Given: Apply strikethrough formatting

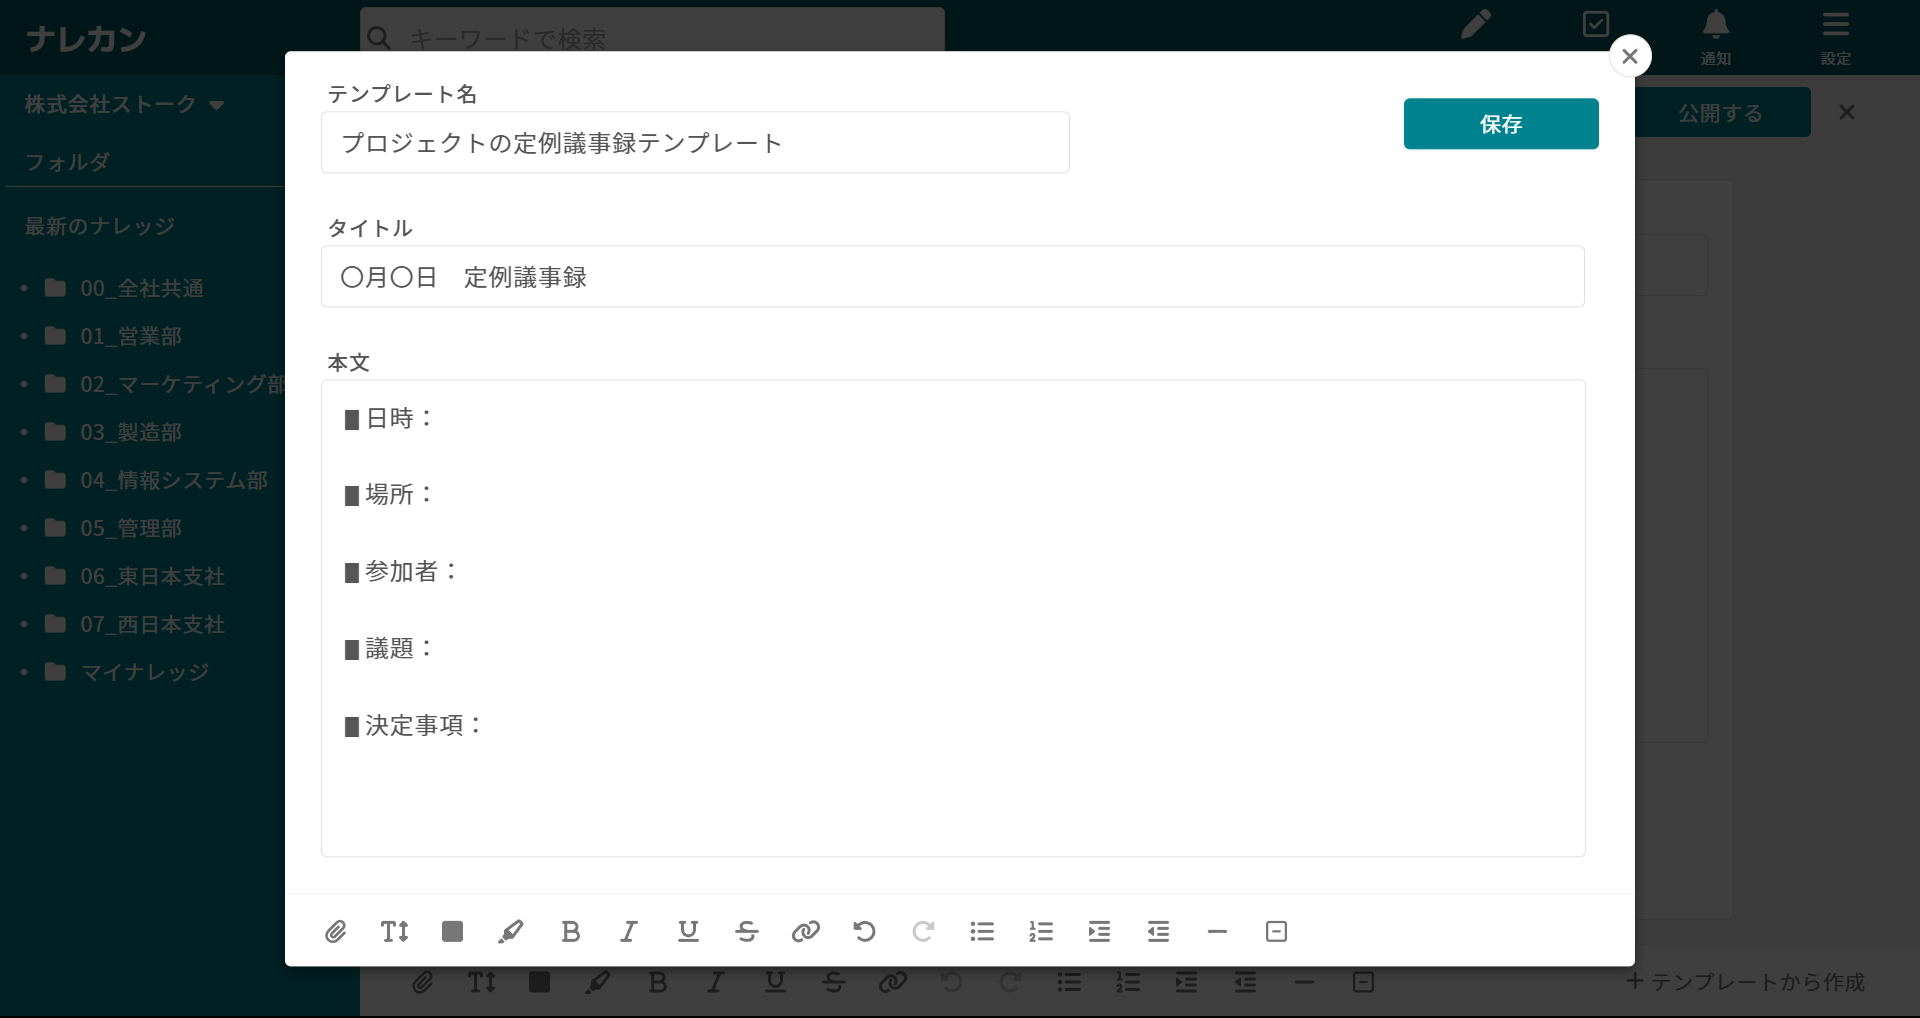Looking at the screenshot, I should click(x=747, y=932).
